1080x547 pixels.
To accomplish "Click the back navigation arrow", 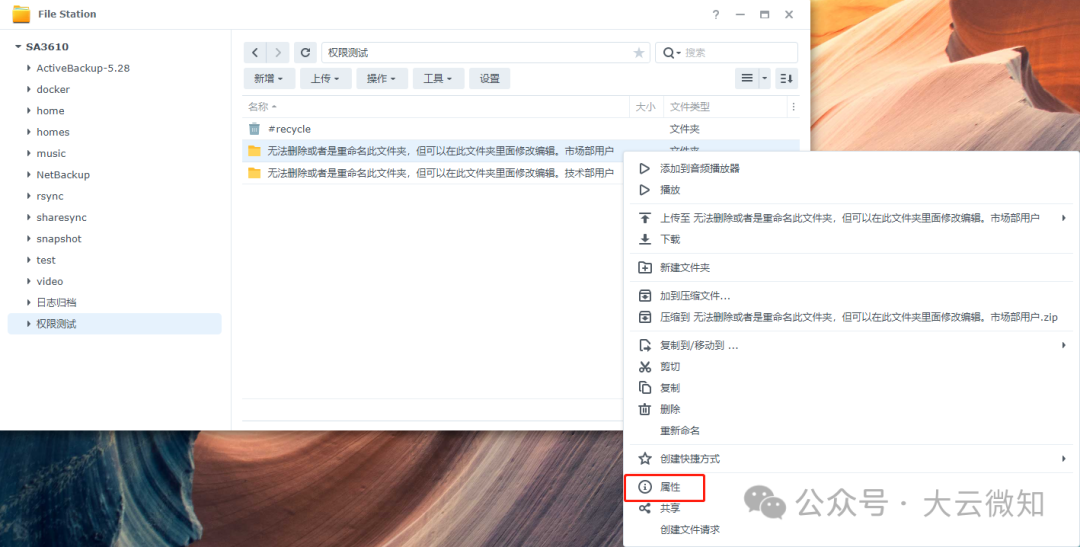I will [255, 52].
